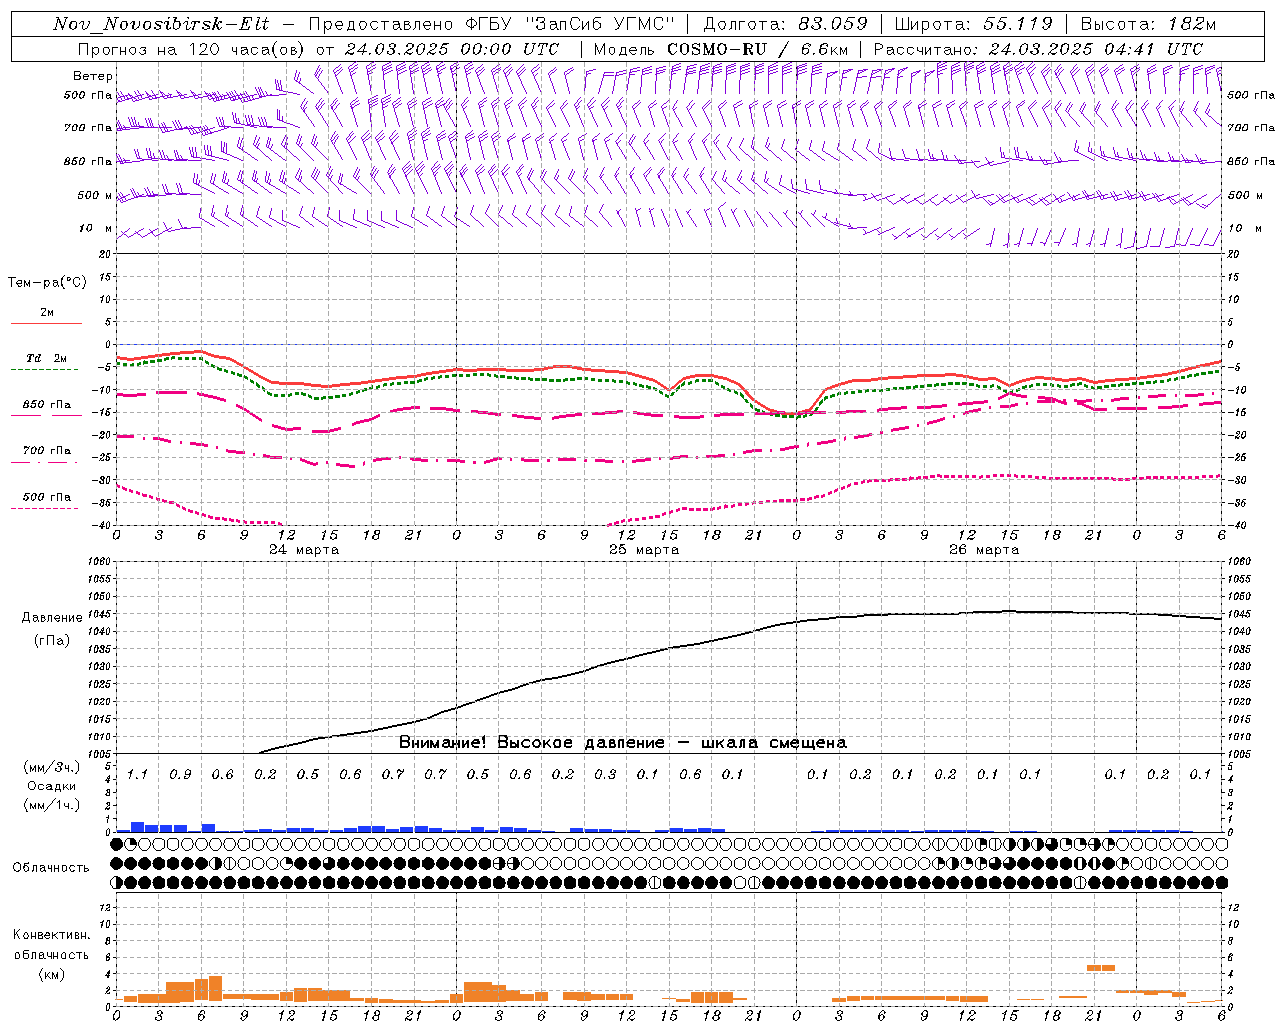Image resolution: width=1280 pixels, height=1024 pixels.
Task: Click the Конвективн. convective cloud label
Action: [51, 935]
